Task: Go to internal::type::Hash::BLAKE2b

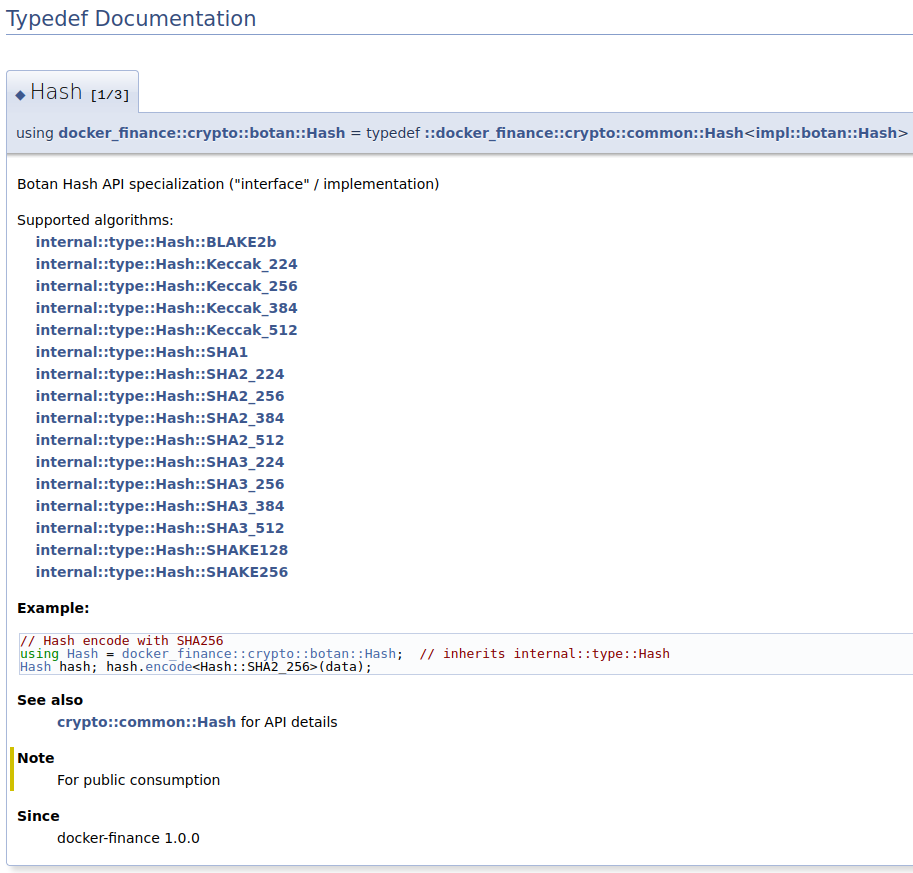Action: coord(156,242)
